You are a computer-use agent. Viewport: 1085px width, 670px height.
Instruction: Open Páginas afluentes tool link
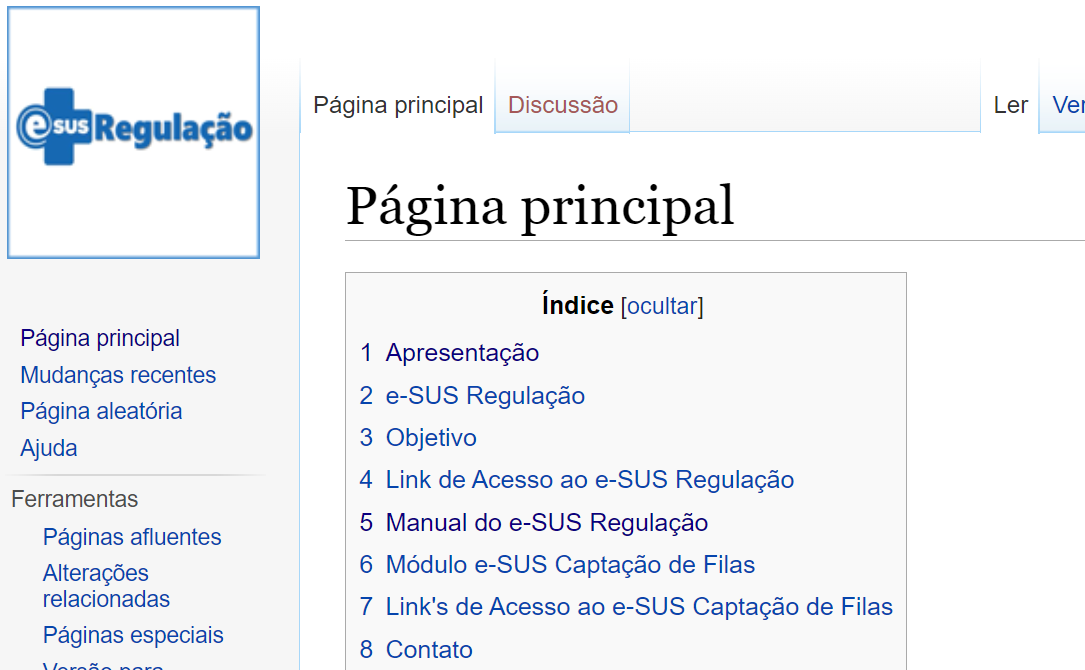pyautogui.click(x=132, y=537)
